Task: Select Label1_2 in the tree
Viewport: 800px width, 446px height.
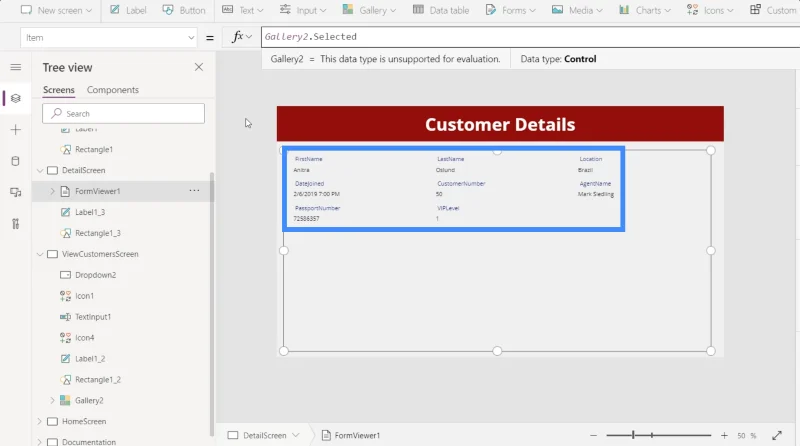Action: coord(90,359)
